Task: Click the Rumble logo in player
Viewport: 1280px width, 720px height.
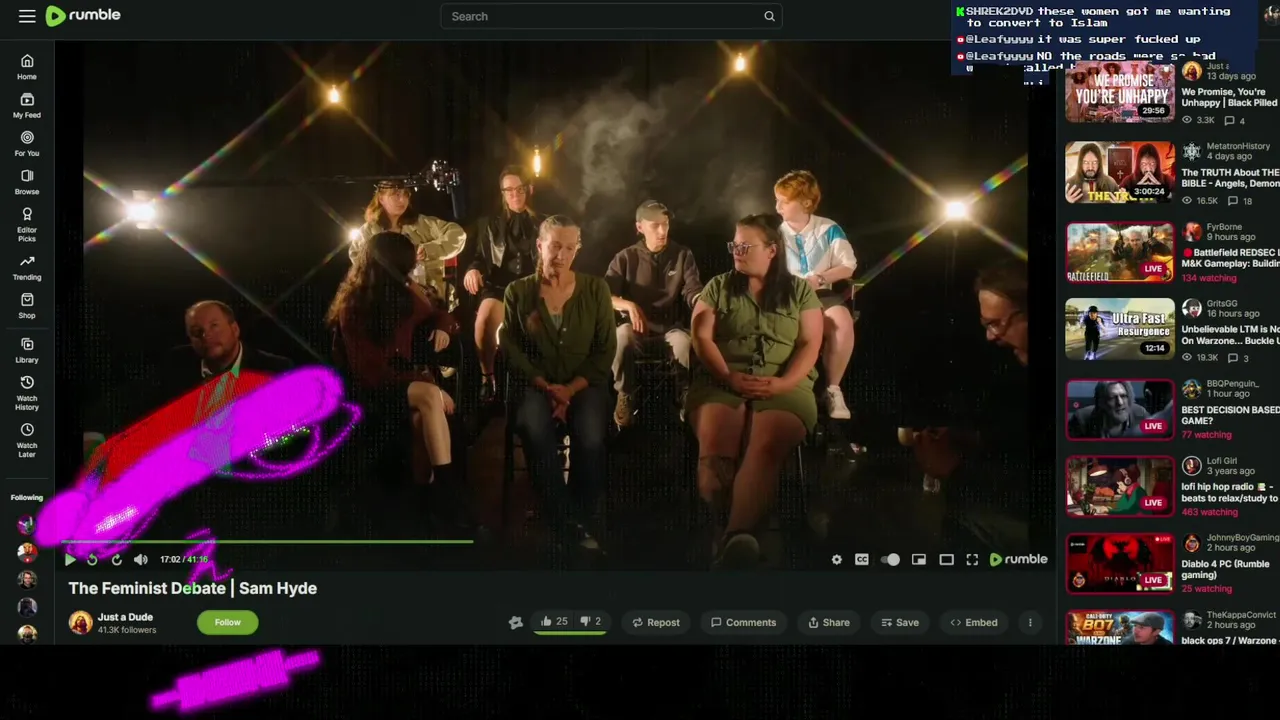Action: pyautogui.click(x=1018, y=560)
